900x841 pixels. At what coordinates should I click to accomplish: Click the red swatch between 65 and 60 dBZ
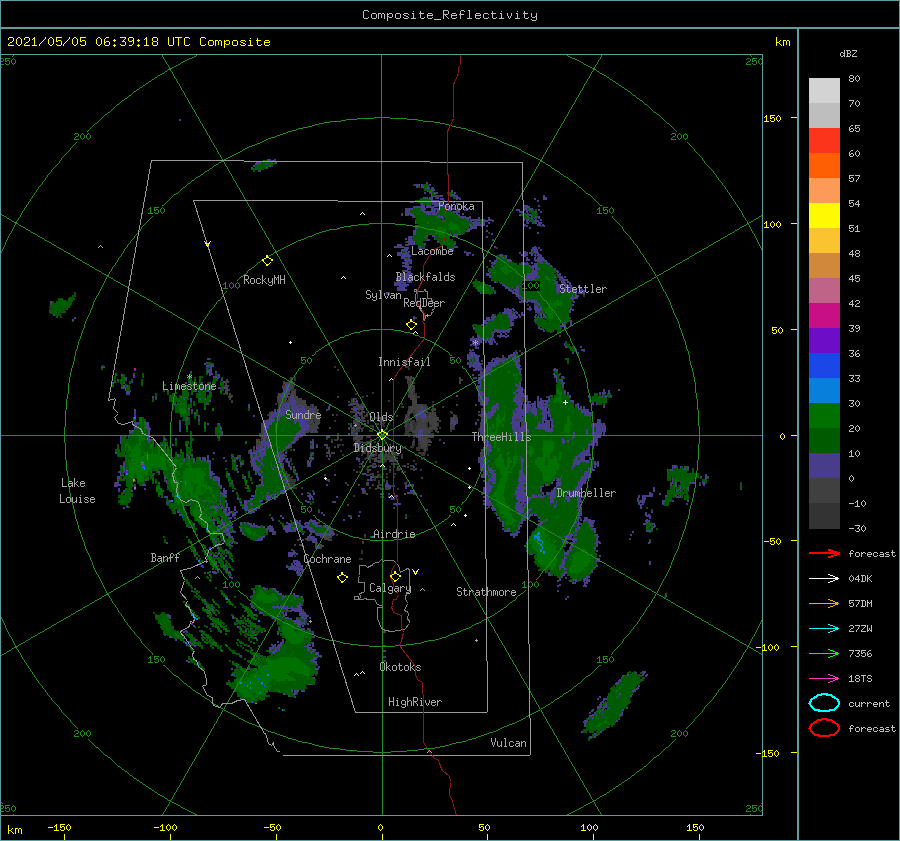(x=824, y=141)
